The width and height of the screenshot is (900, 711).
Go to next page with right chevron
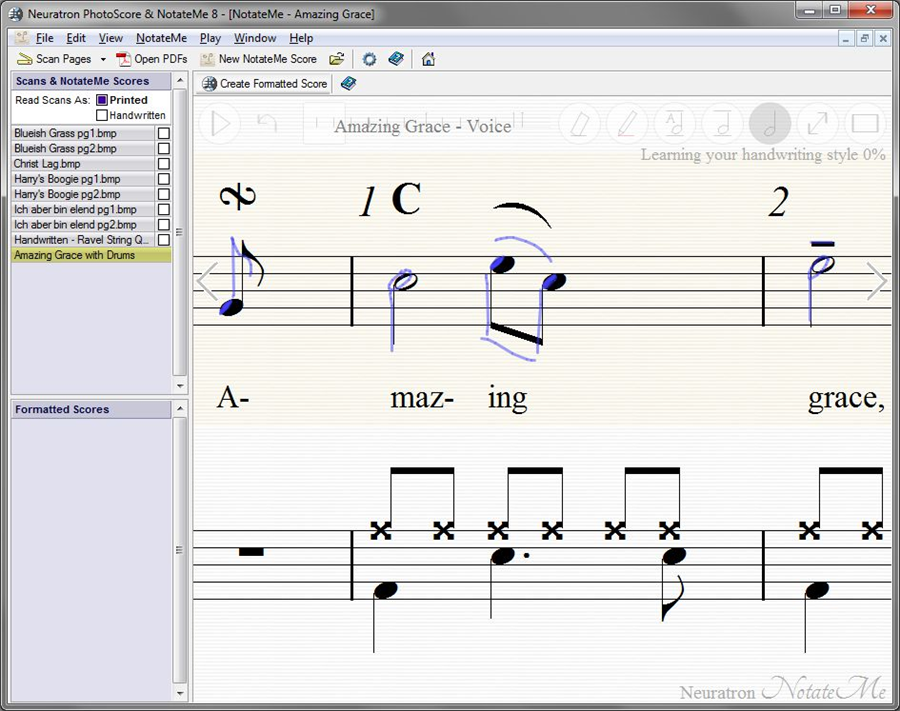click(876, 282)
